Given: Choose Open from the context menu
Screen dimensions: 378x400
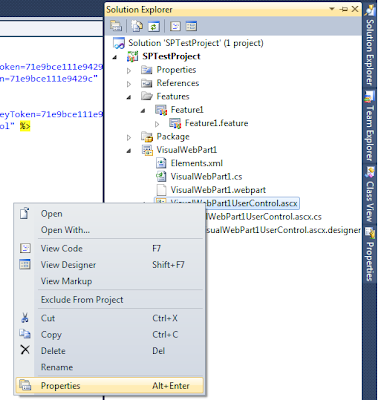Looking at the screenshot, I should click(x=109, y=214).
